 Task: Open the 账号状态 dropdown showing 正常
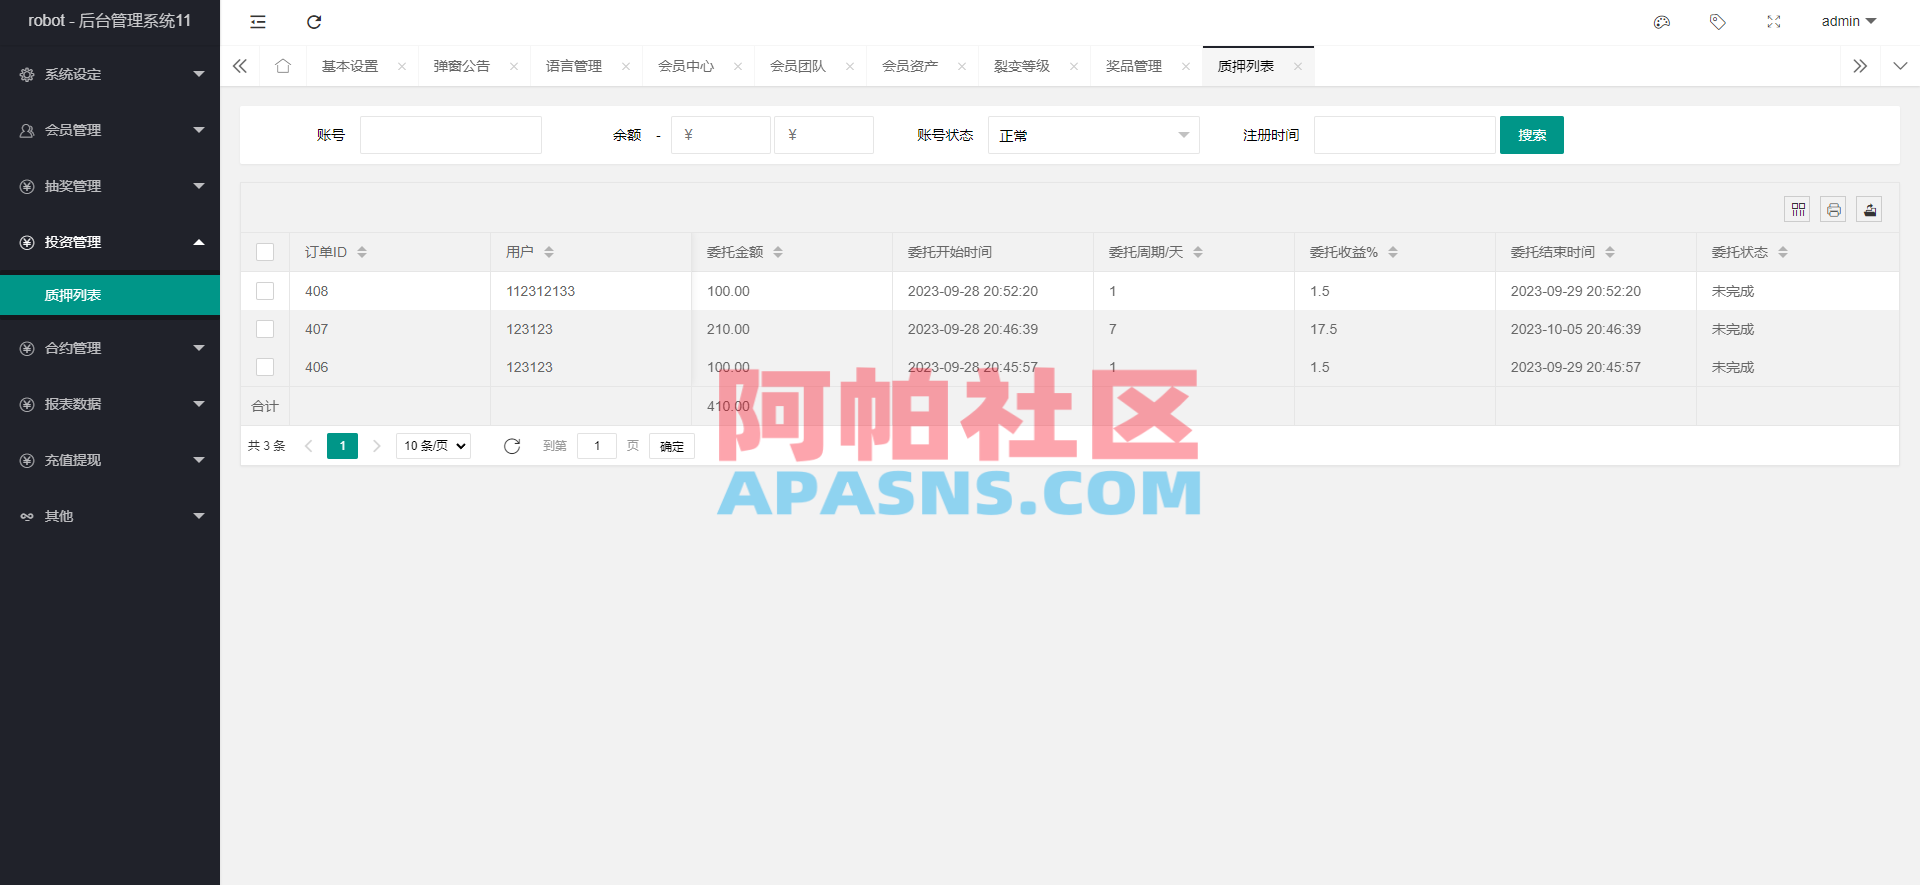click(1094, 135)
